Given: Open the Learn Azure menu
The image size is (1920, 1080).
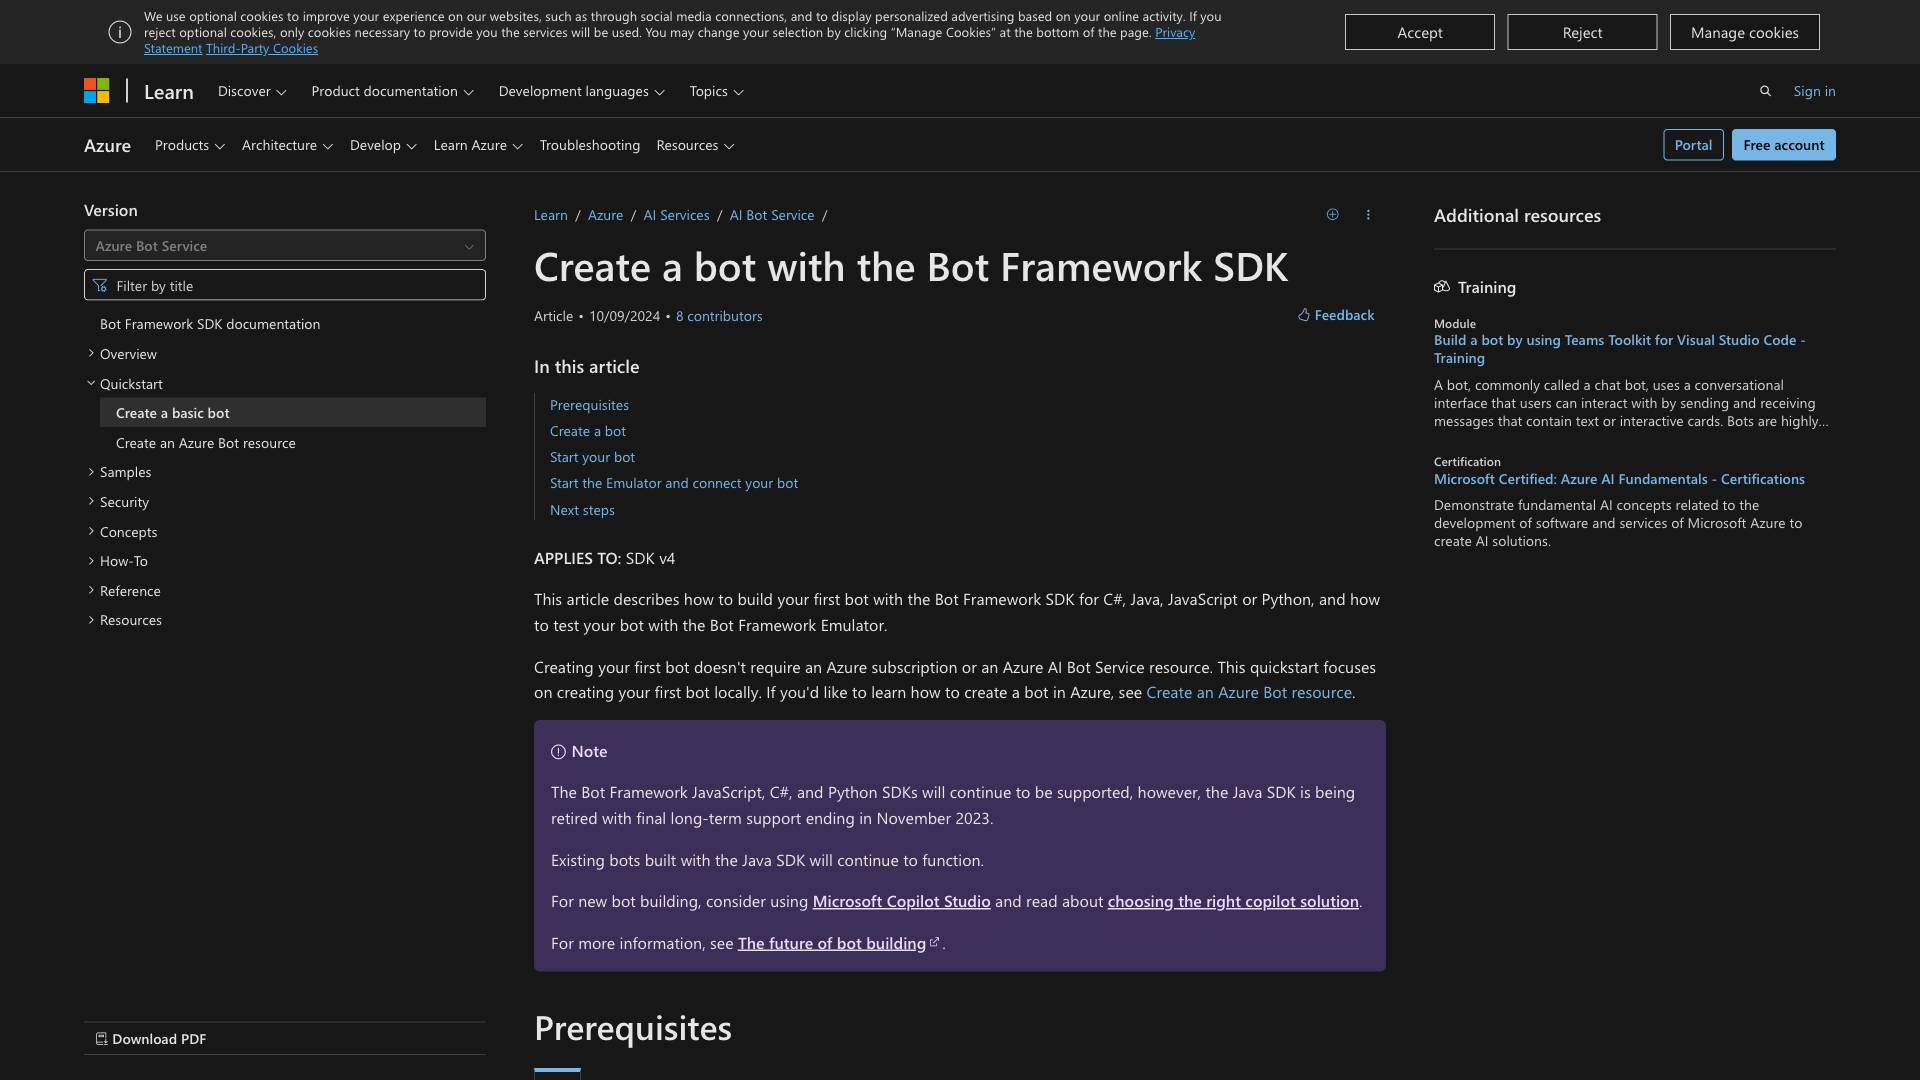Looking at the screenshot, I should pyautogui.click(x=478, y=146).
